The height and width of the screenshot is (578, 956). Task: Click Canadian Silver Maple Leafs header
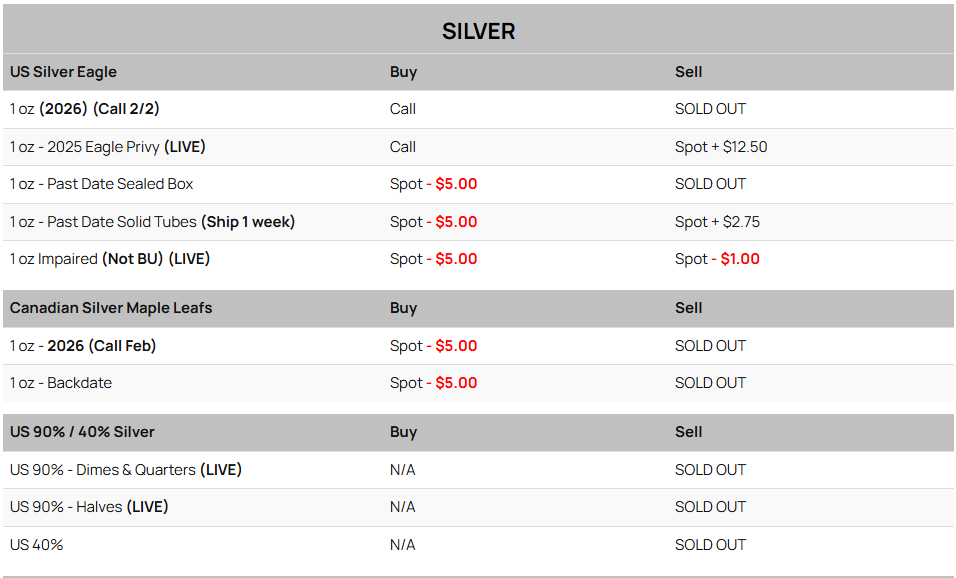click(111, 308)
